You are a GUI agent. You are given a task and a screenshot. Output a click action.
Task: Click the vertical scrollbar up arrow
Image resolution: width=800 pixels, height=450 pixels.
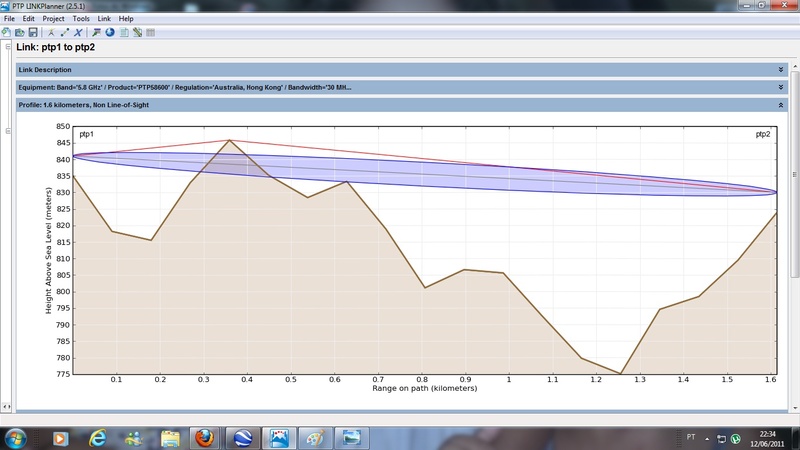(x=795, y=67)
